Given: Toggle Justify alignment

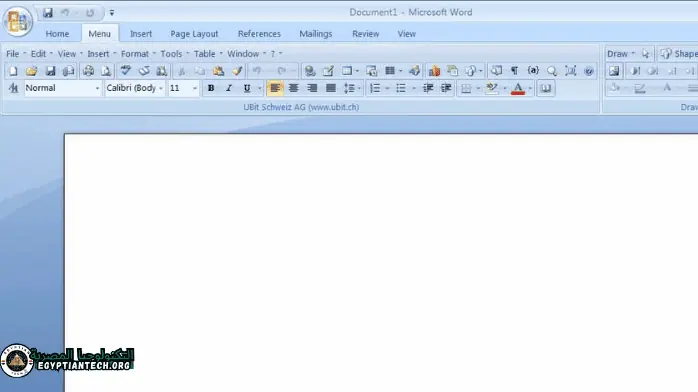Looking at the screenshot, I should [331, 89].
